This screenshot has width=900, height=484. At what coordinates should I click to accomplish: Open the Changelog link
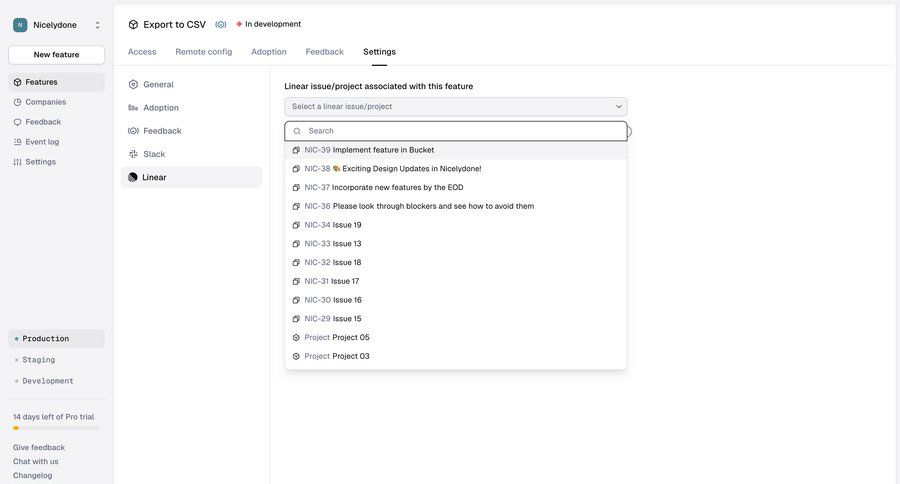click(x=32, y=475)
